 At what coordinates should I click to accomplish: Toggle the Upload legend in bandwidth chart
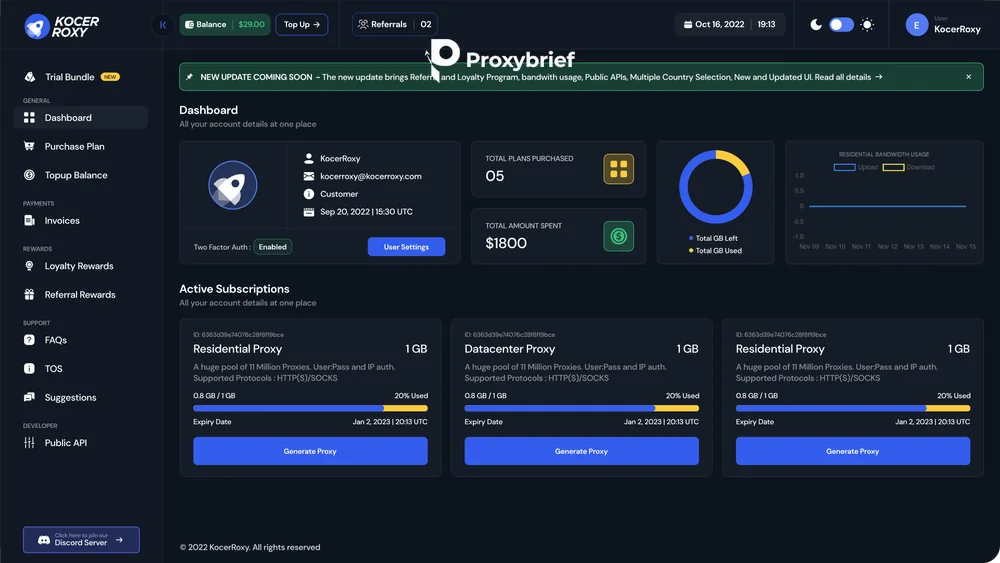tap(855, 167)
